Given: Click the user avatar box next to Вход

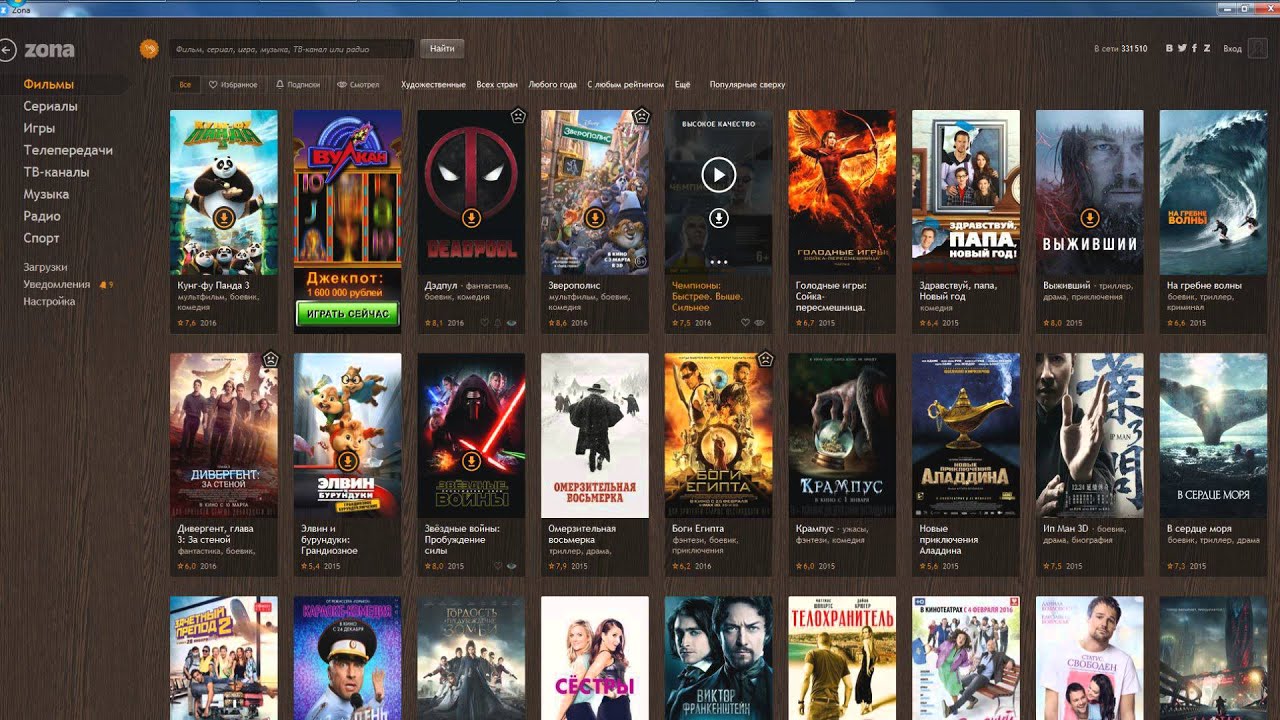Looking at the screenshot, I should (x=1258, y=48).
